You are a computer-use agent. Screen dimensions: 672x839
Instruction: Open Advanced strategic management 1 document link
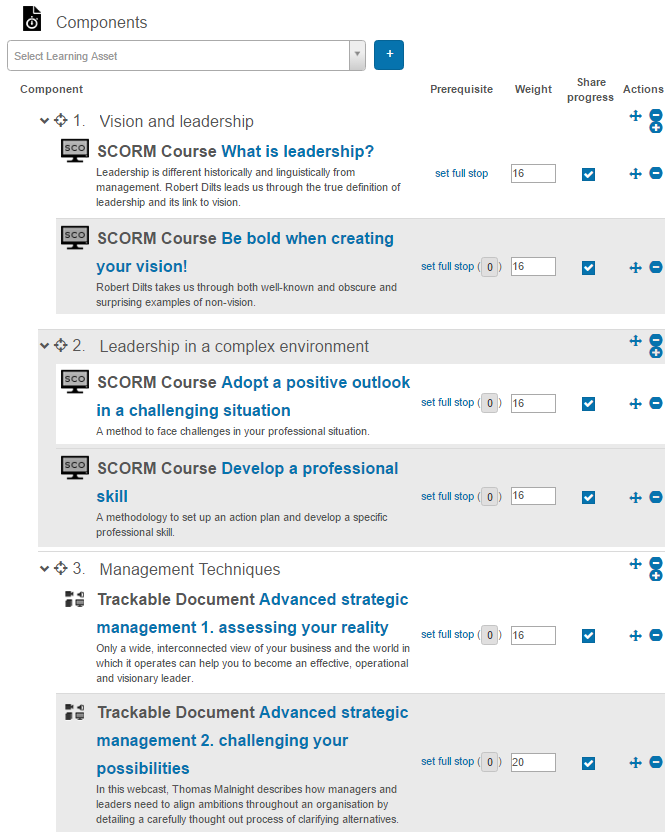[x=252, y=613]
